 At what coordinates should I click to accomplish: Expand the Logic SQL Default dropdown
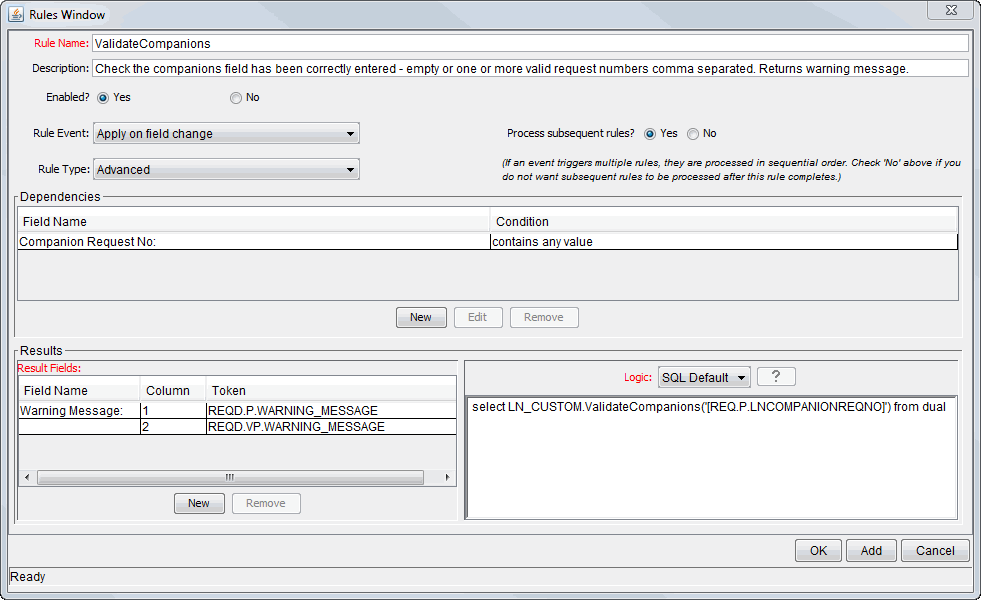pyautogui.click(x=704, y=377)
